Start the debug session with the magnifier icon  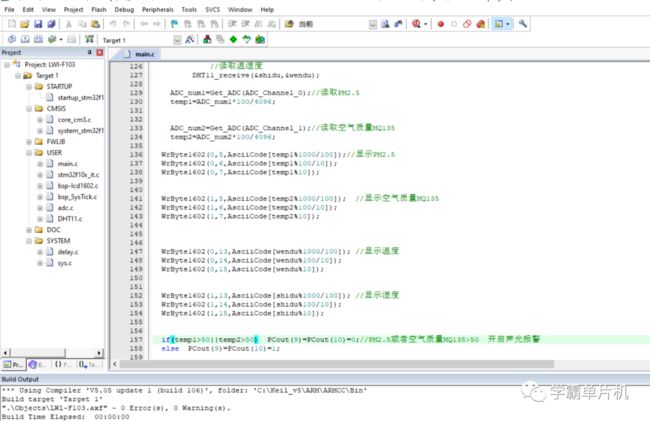click(416, 24)
